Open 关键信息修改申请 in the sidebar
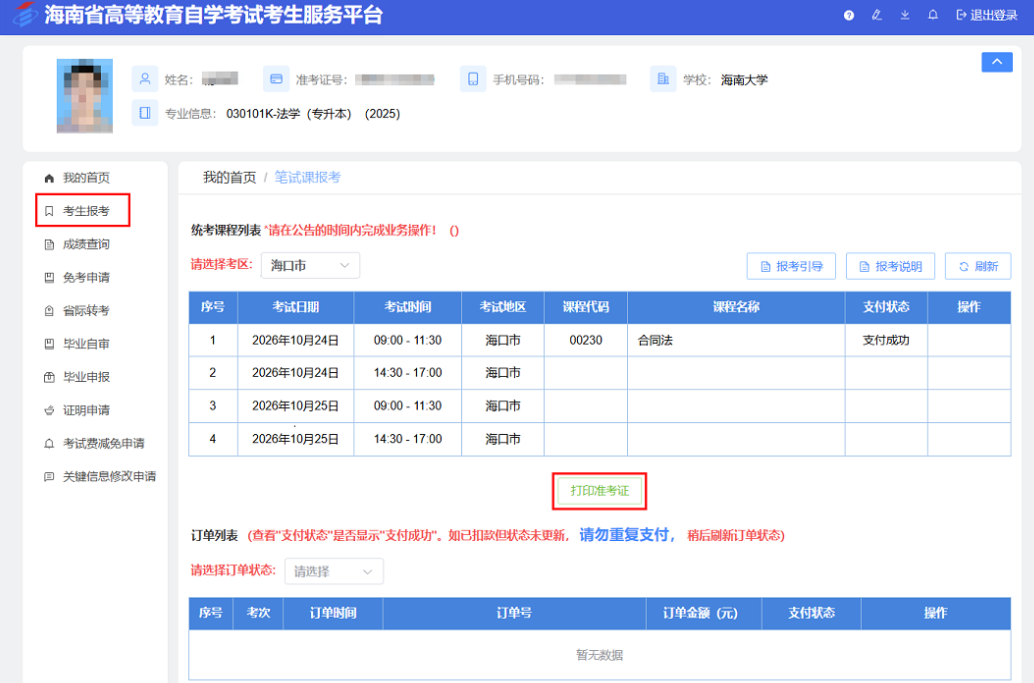This screenshot has width=1034, height=683. coord(100,477)
